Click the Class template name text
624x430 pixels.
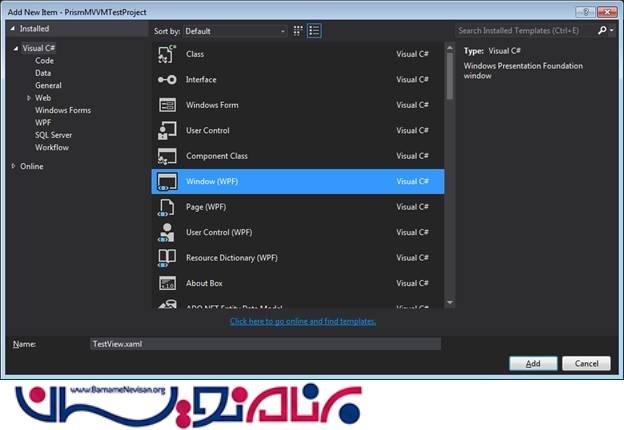pos(195,54)
